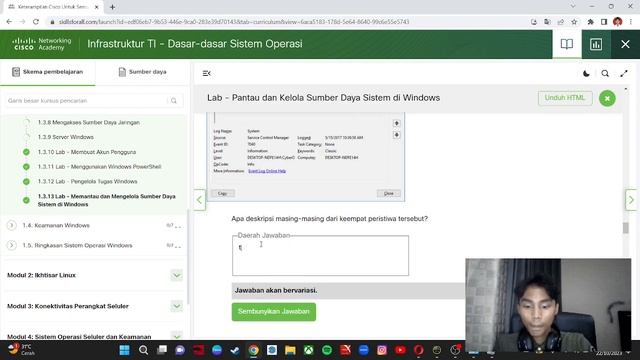The image size is (640, 360).
Task: Go back in the browser
Action: tap(9, 22)
